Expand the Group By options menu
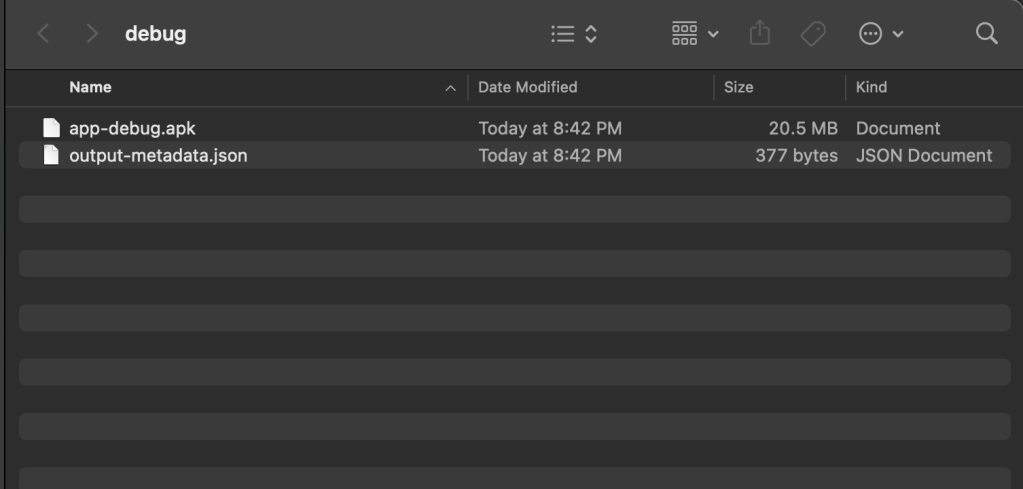The width and height of the screenshot is (1023, 489). click(694, 34)
